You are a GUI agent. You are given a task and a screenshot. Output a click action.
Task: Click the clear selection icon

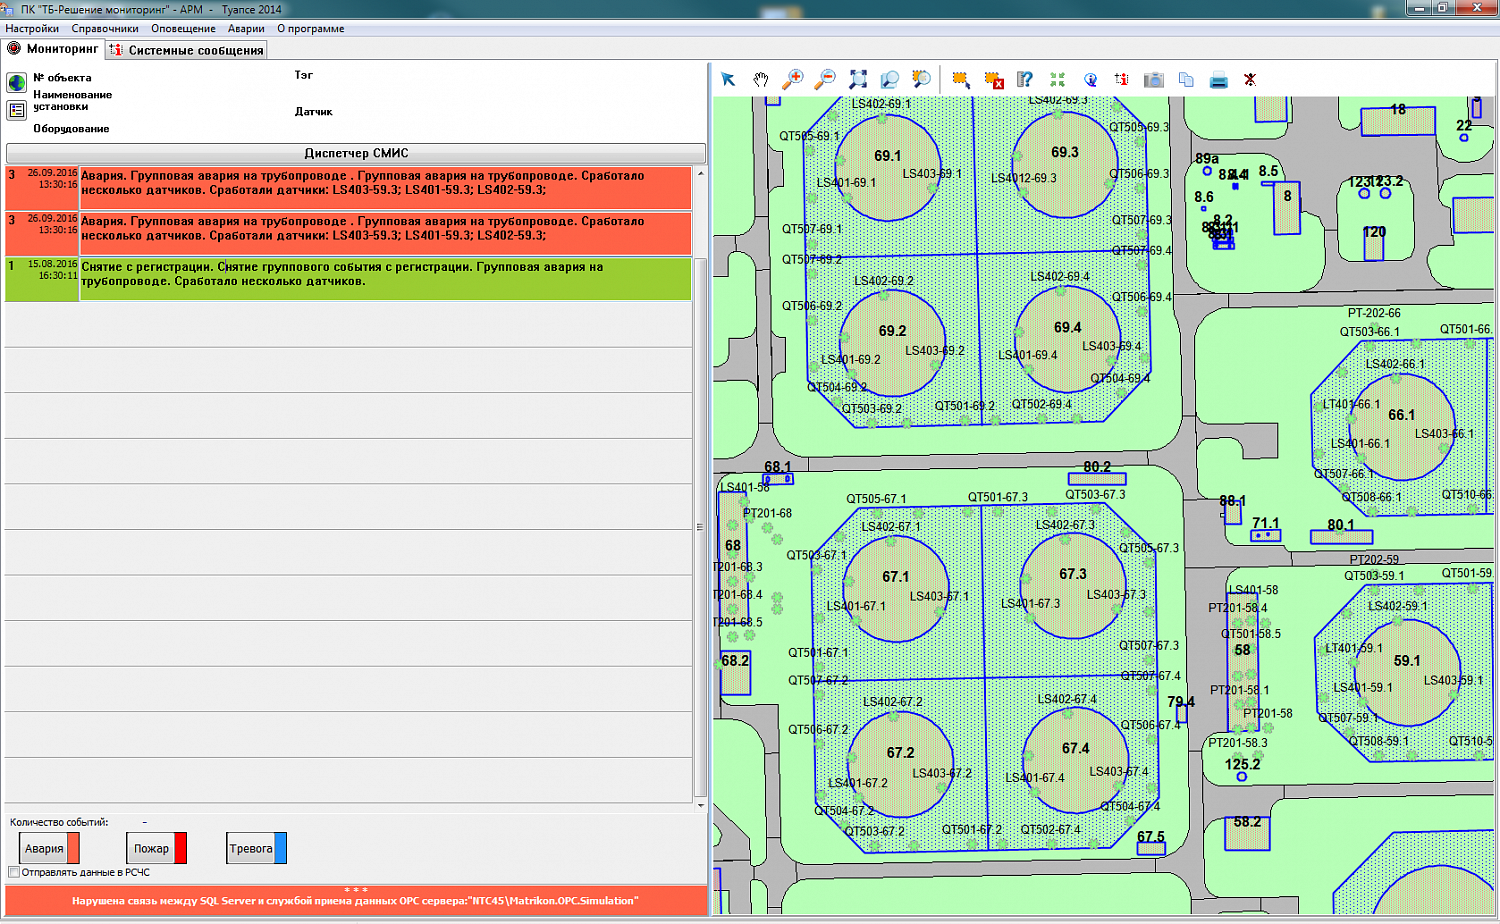(x=994, y=79)
